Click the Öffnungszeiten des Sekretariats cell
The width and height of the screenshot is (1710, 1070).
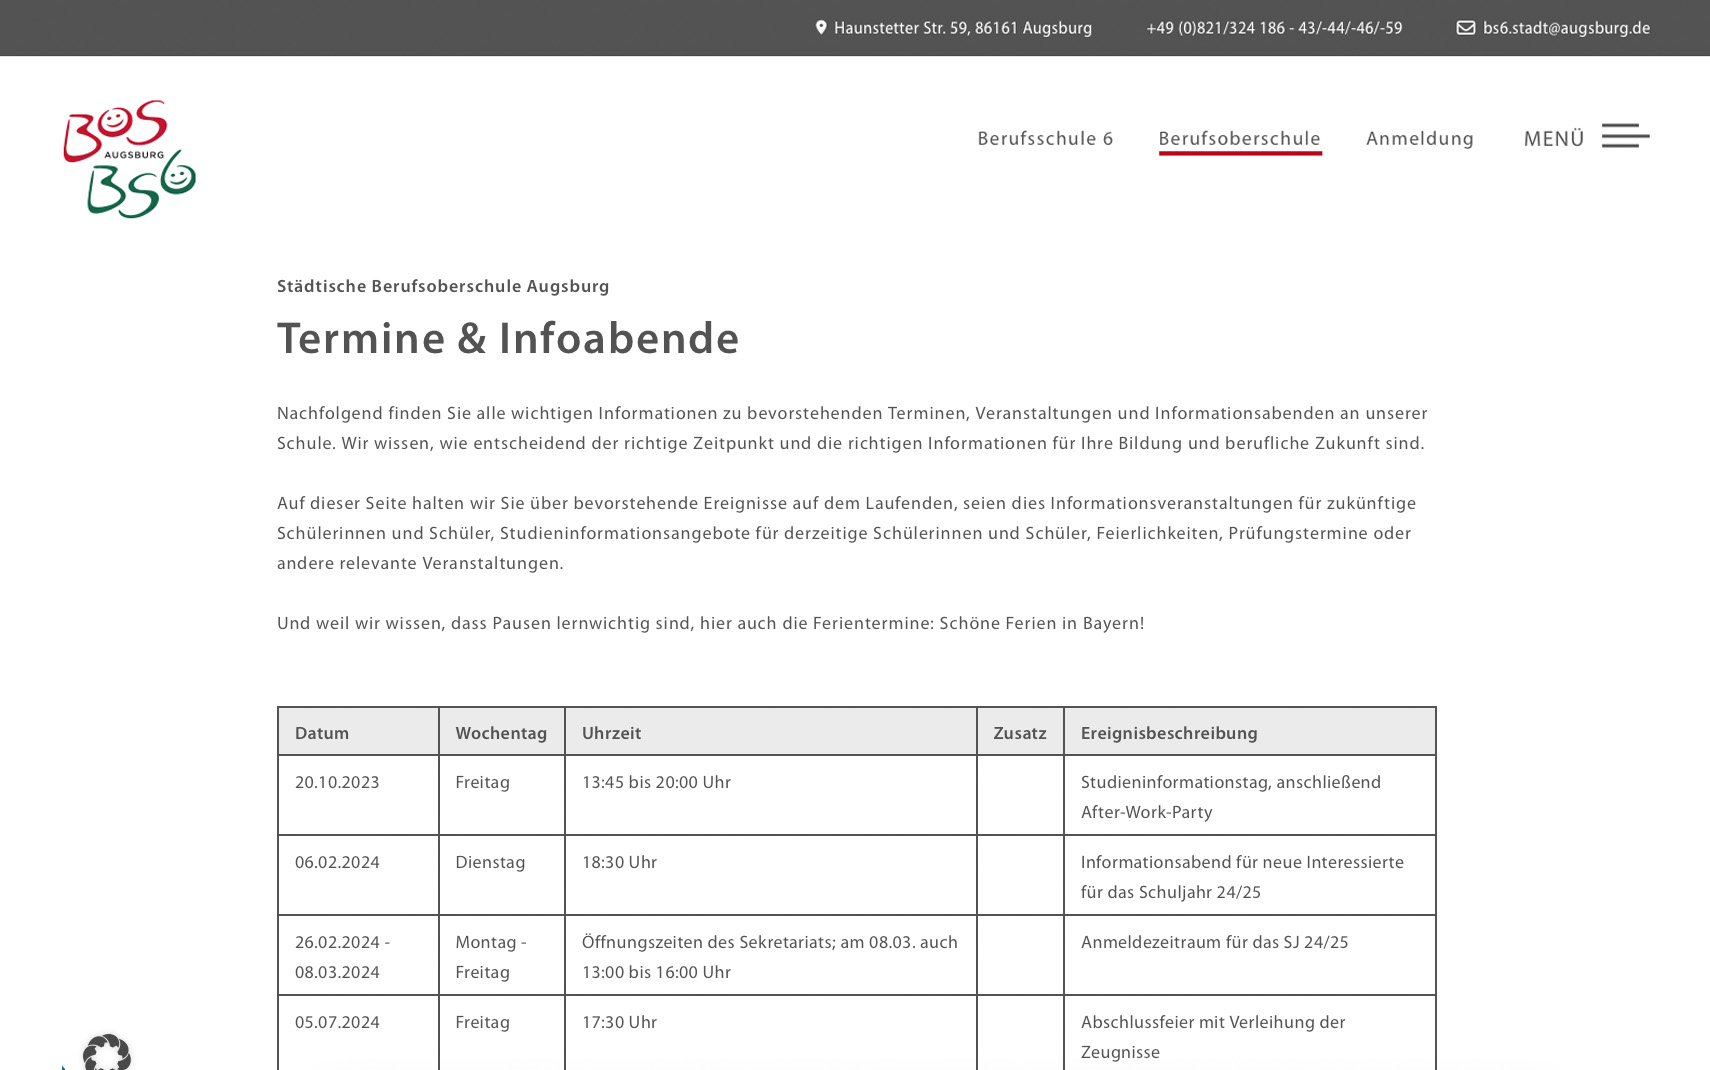click(770, 955)
